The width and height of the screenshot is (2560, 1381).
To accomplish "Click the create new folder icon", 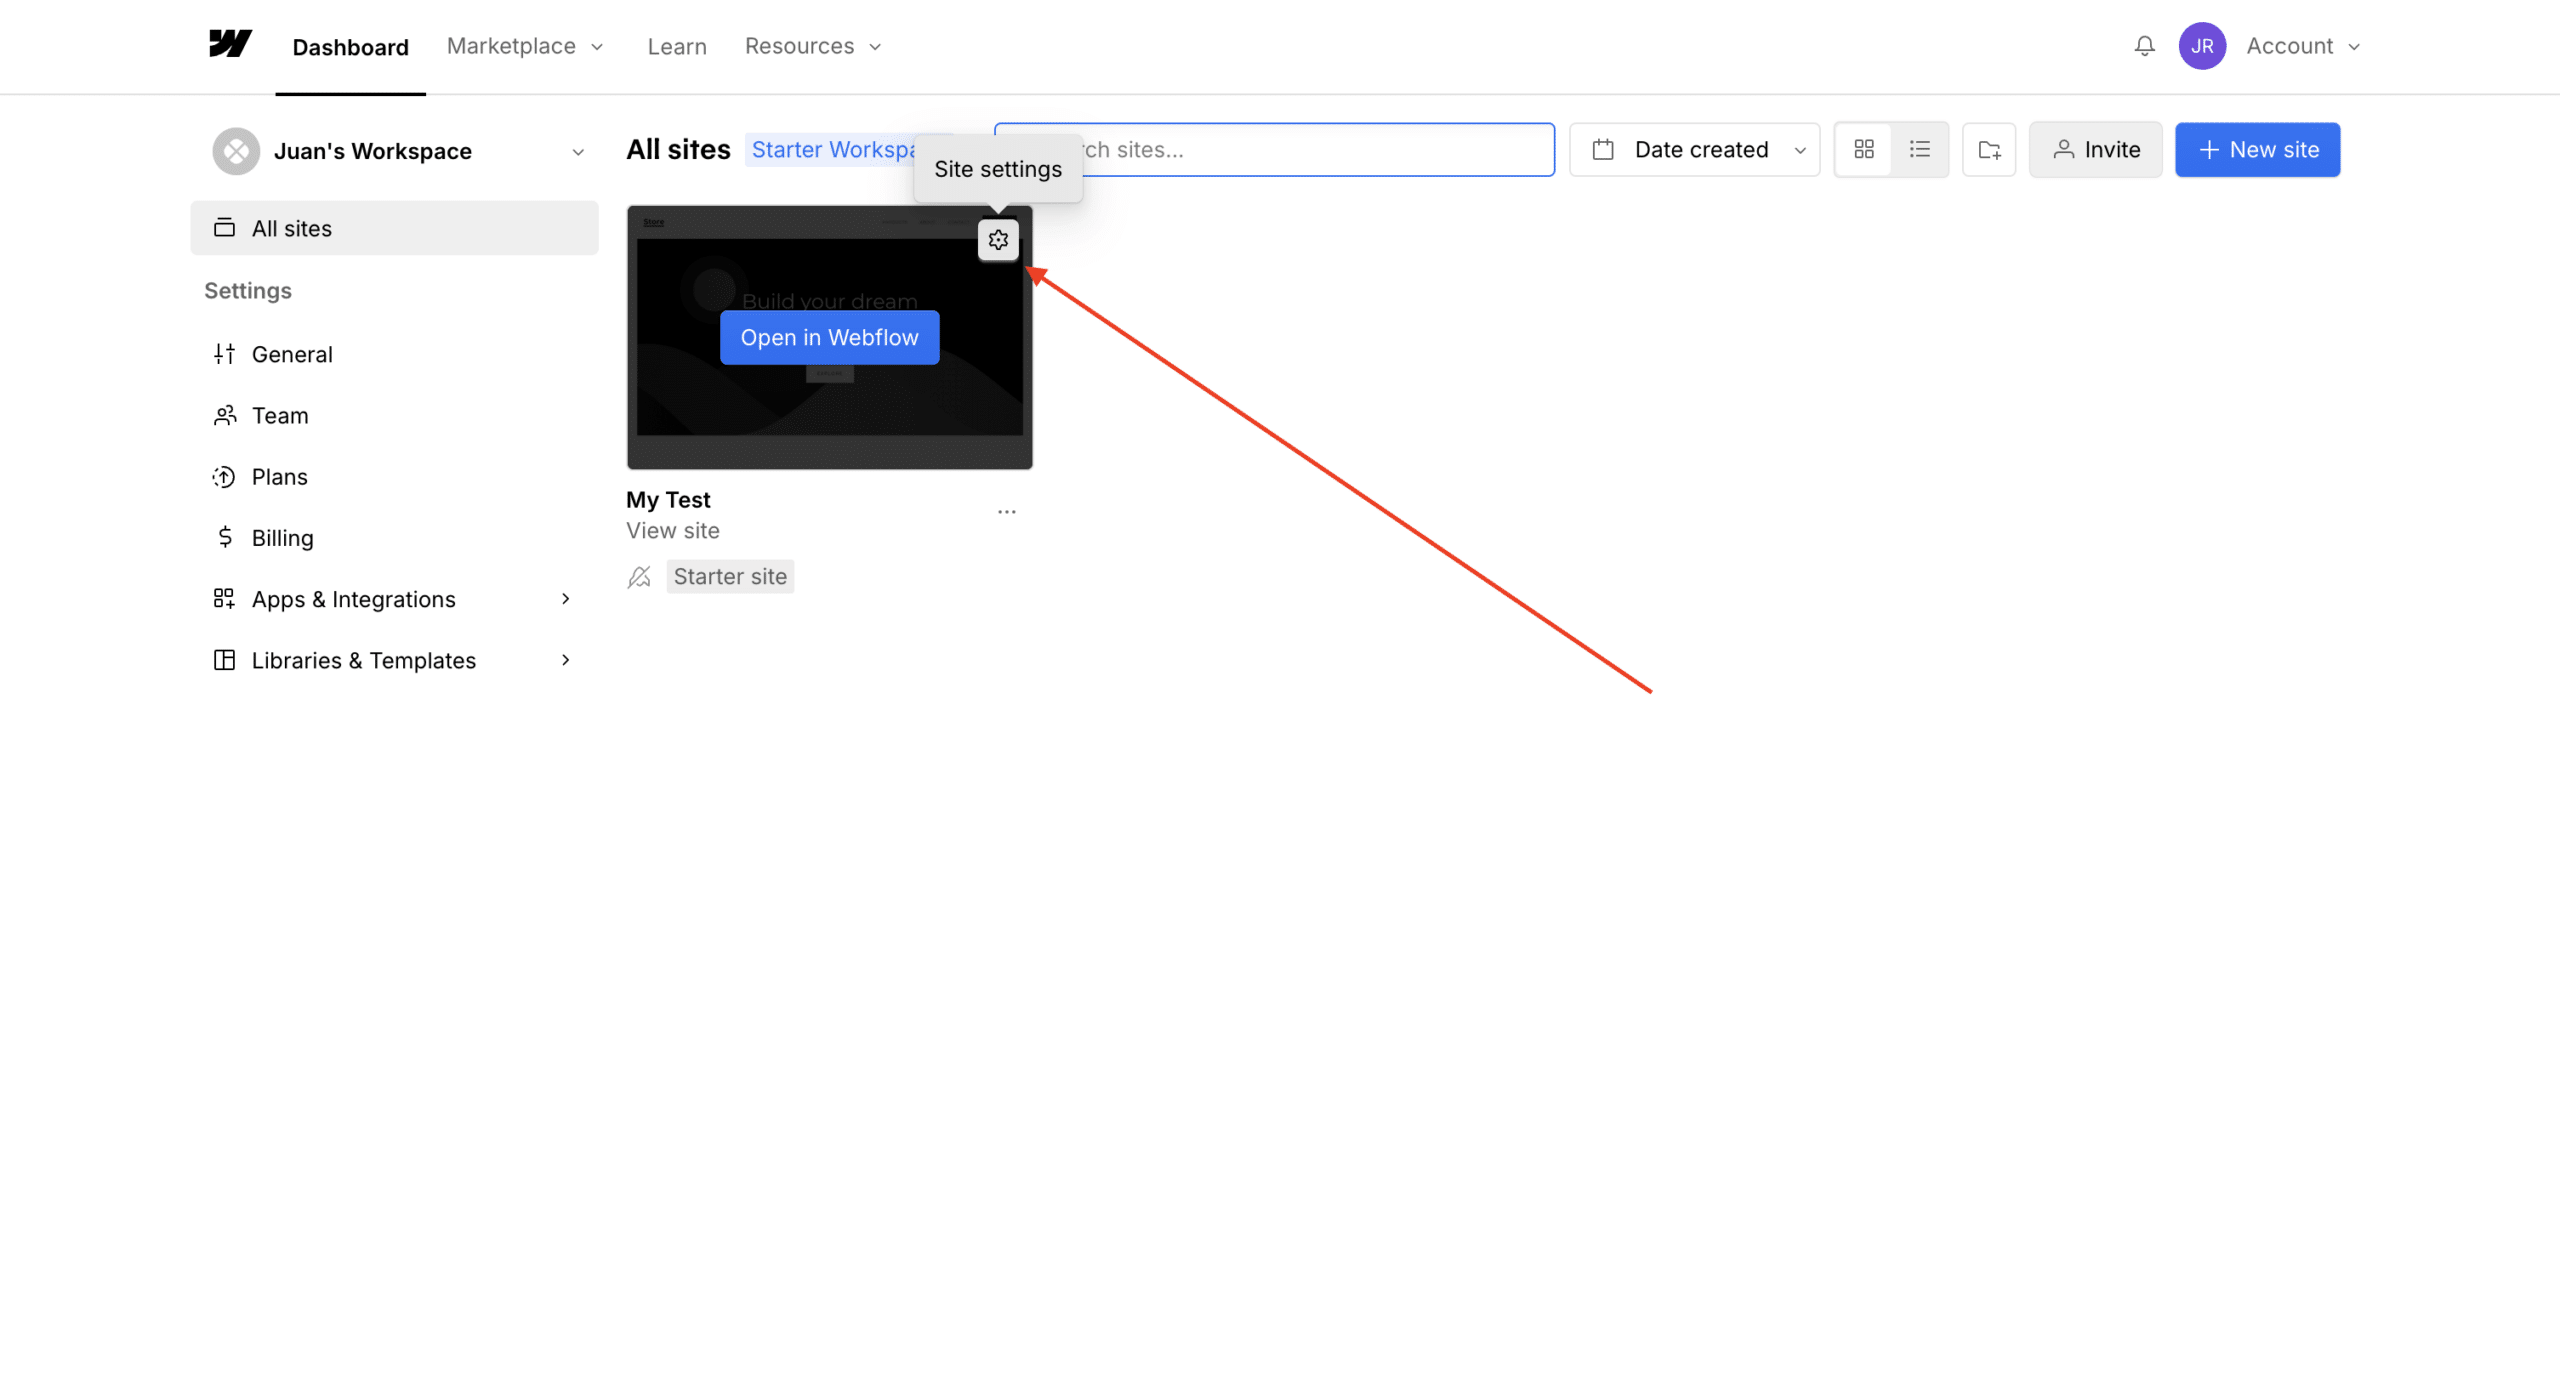I will 1989,149.
